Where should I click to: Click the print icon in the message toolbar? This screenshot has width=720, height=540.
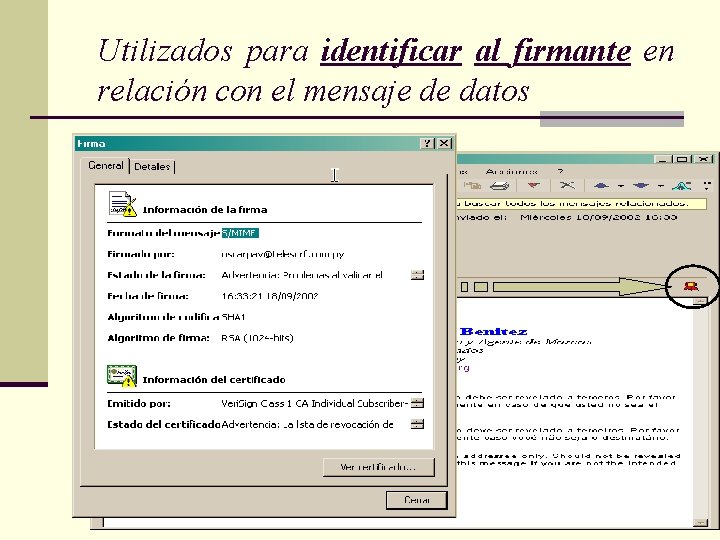coord(500,186)
